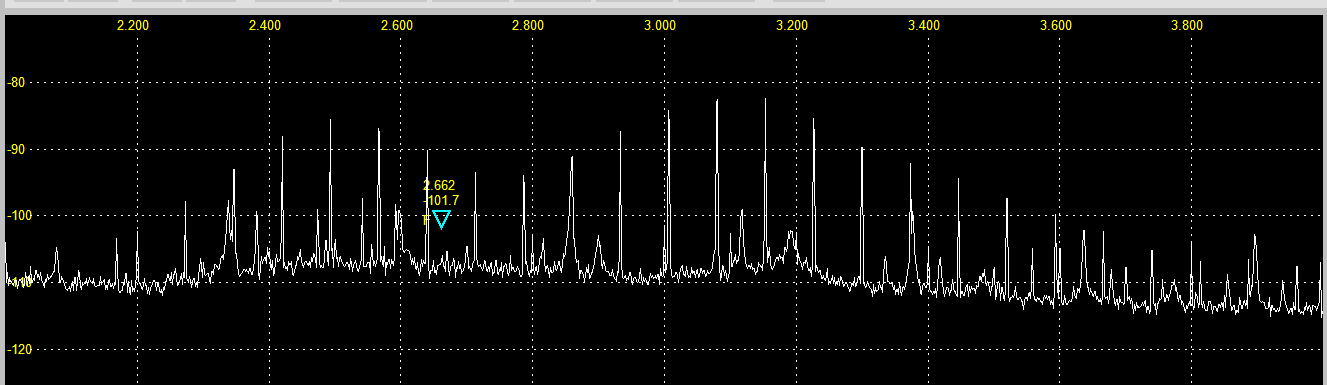This screenshot has height=385, width=1327.
Task: Click the 3.000 frequency axis label
Action: tap(660, 25)
